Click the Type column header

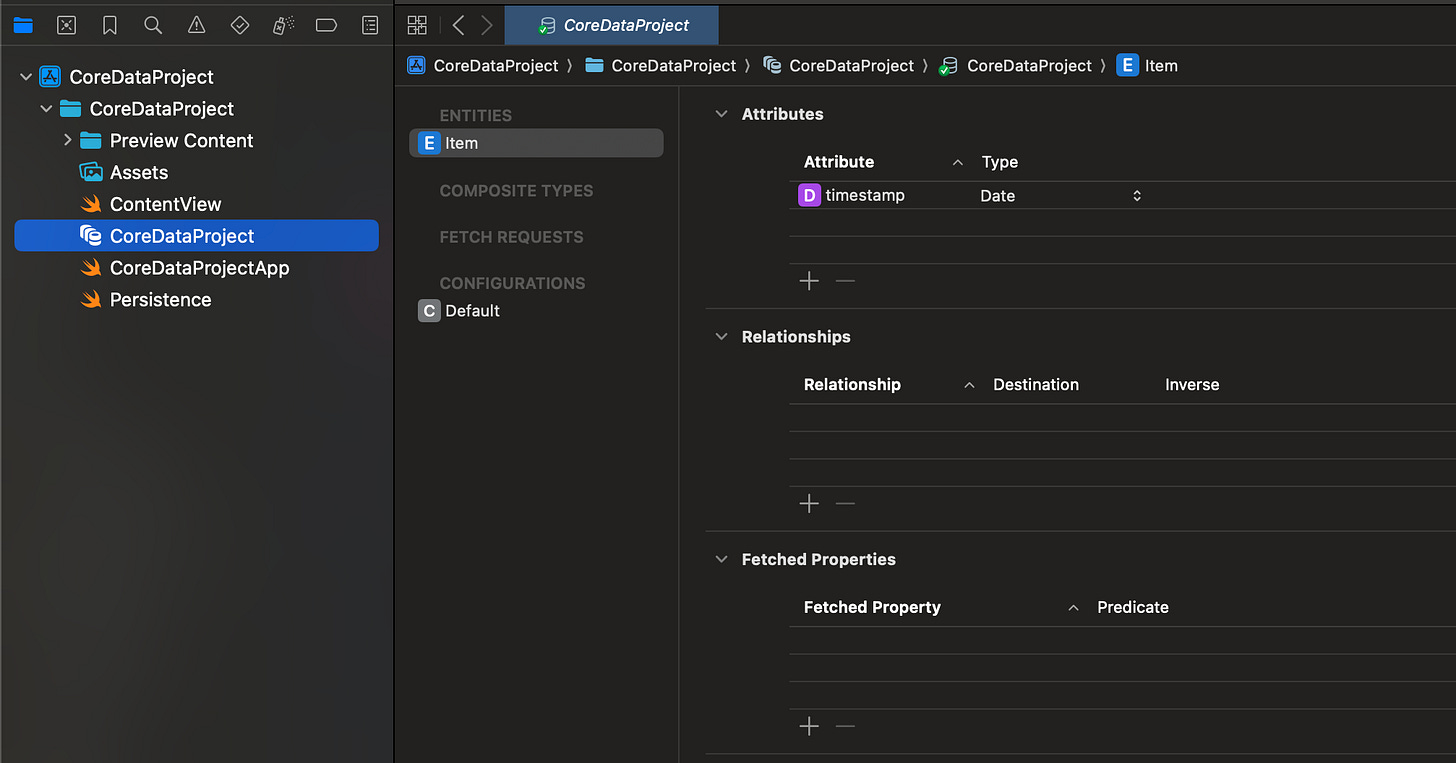[x=1000, y=162]
